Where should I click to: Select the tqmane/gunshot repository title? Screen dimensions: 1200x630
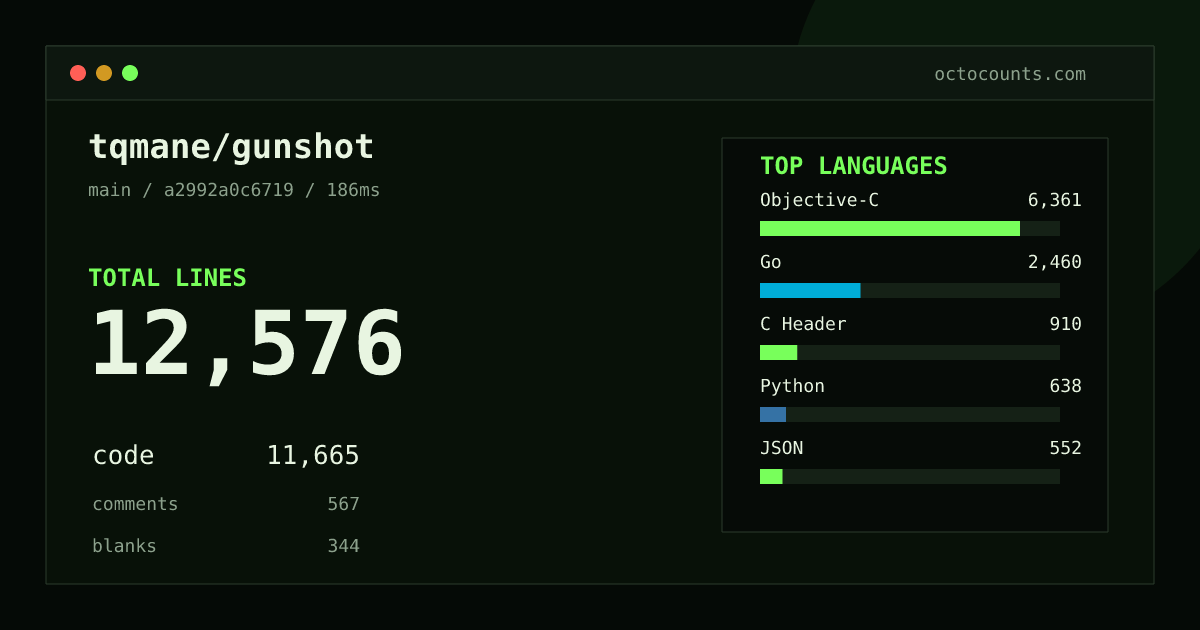coord(231,147)
